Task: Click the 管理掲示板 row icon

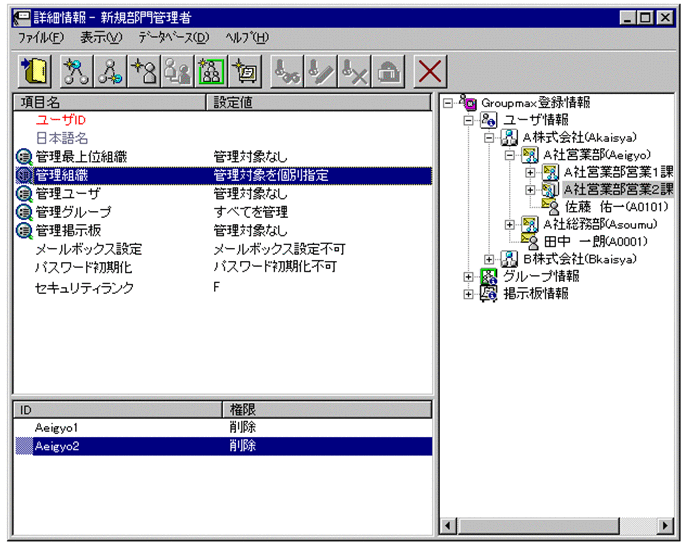Action: click(x=24, y=231)
